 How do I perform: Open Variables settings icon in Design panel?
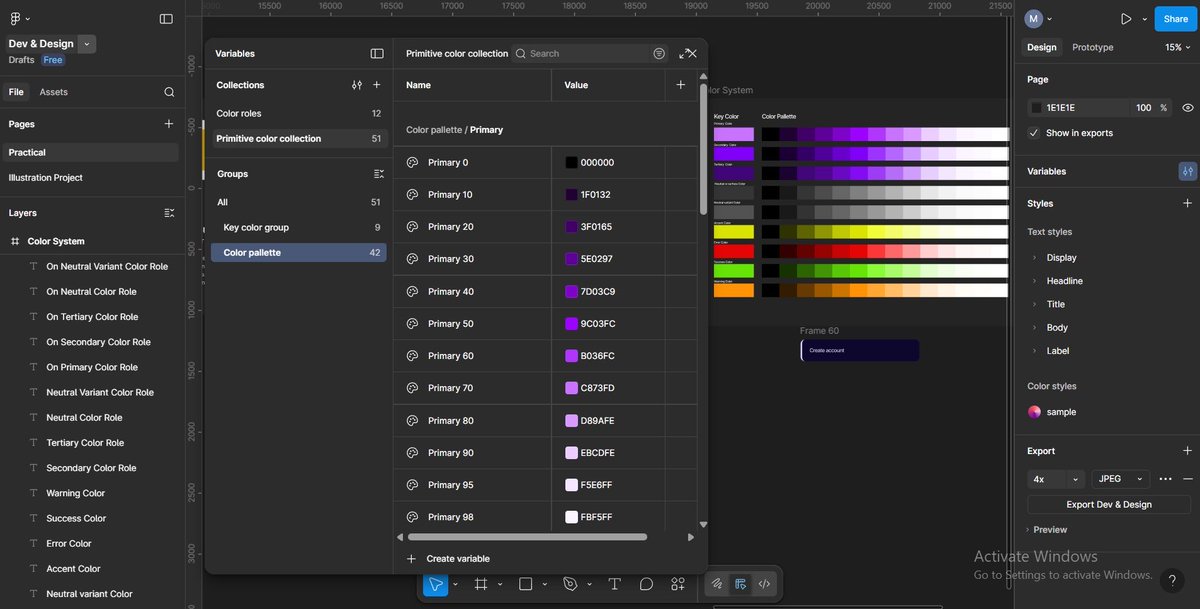[x=1187, y=171]
